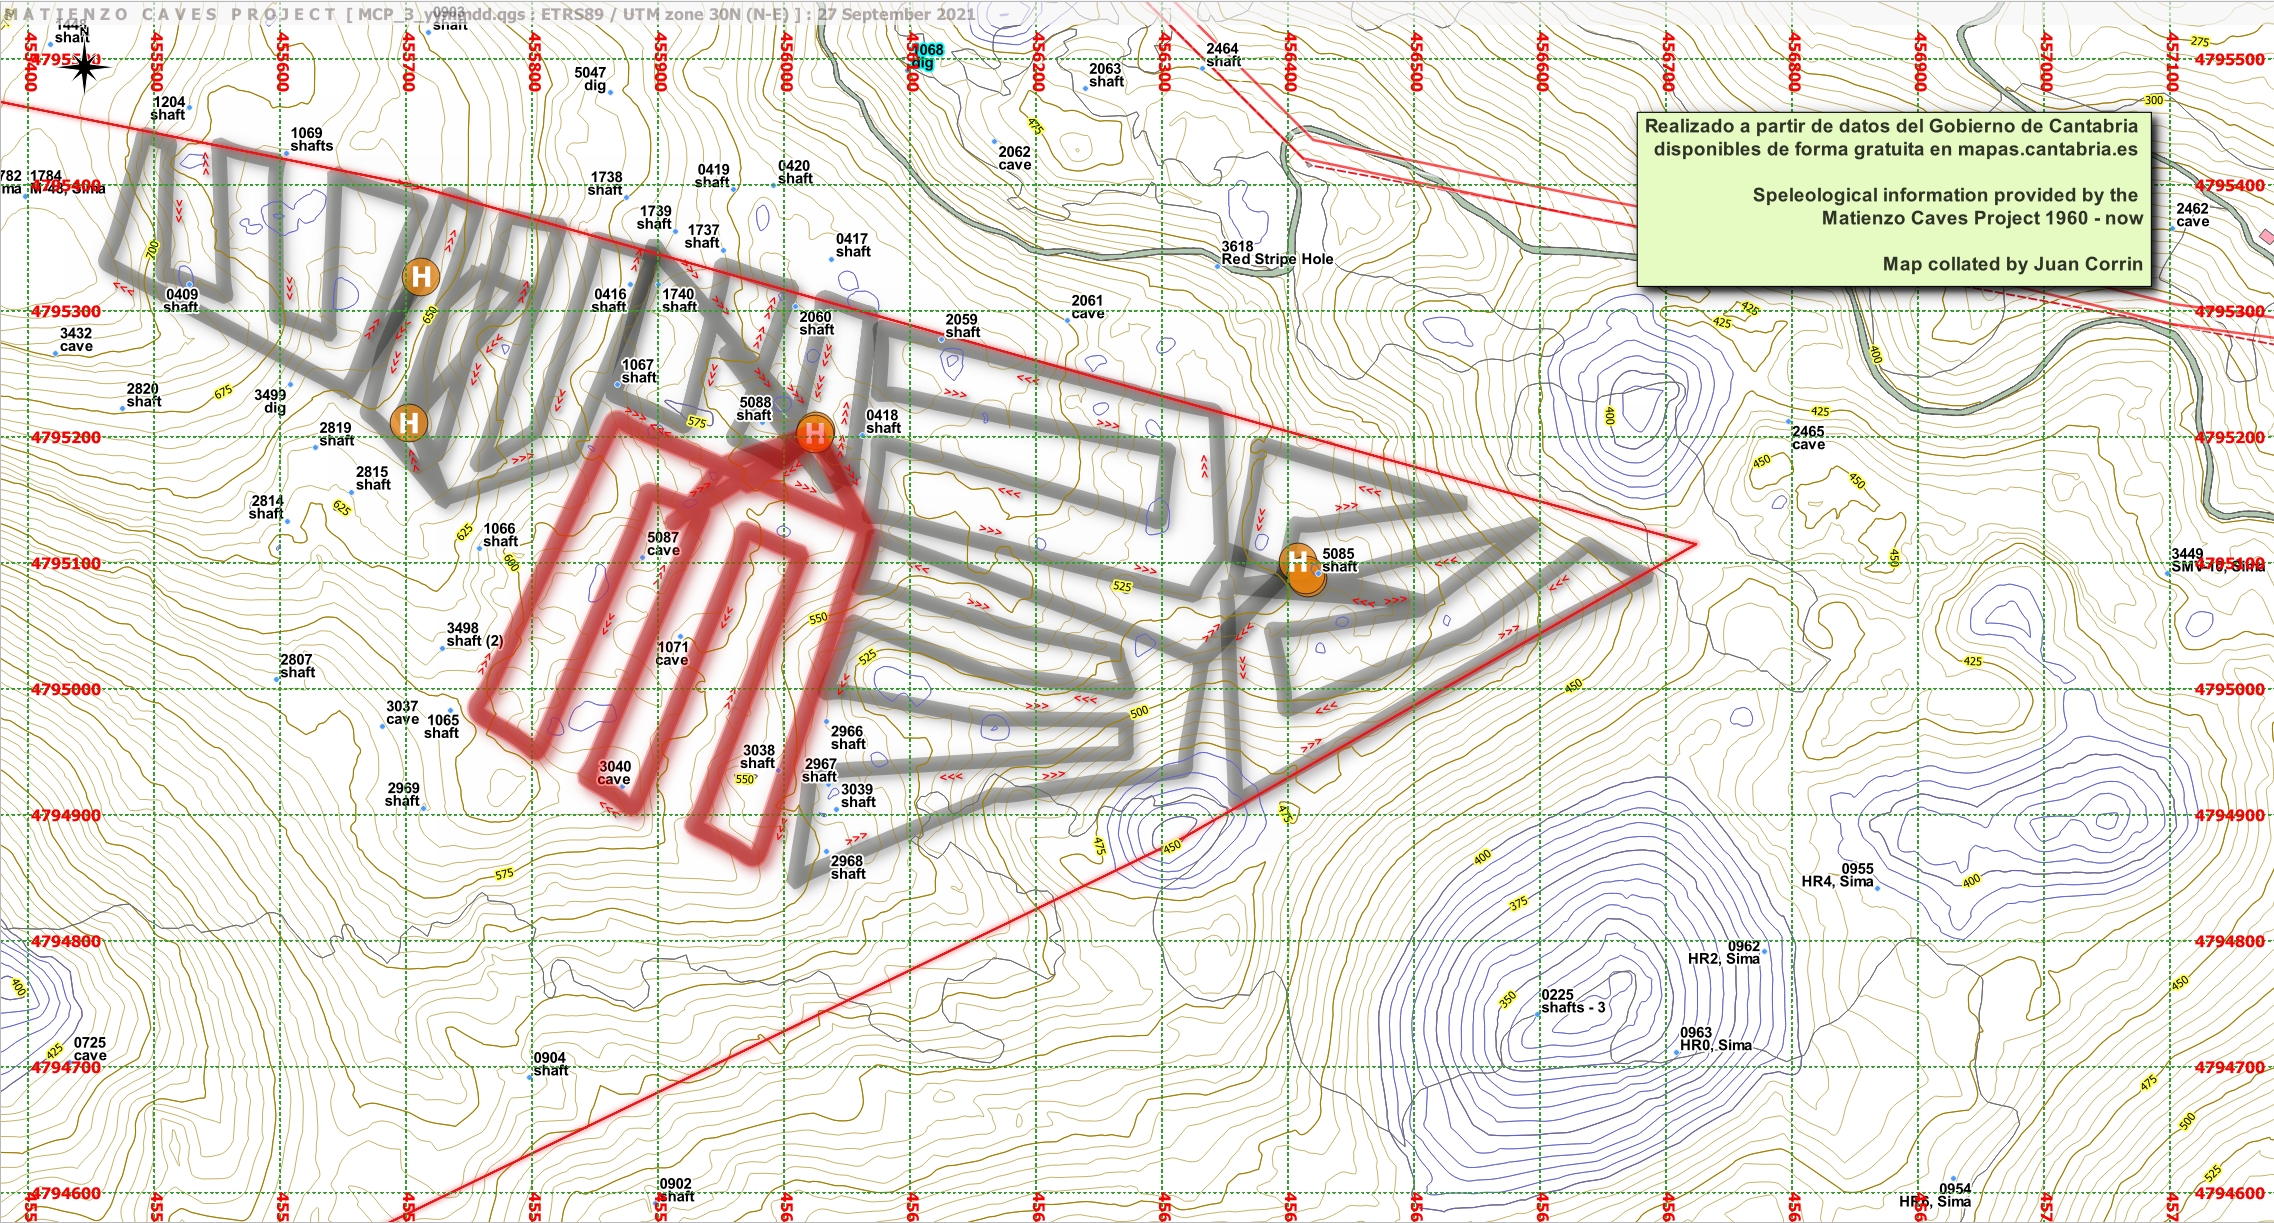Select the H marker beside 5085 shaft

1300,564
